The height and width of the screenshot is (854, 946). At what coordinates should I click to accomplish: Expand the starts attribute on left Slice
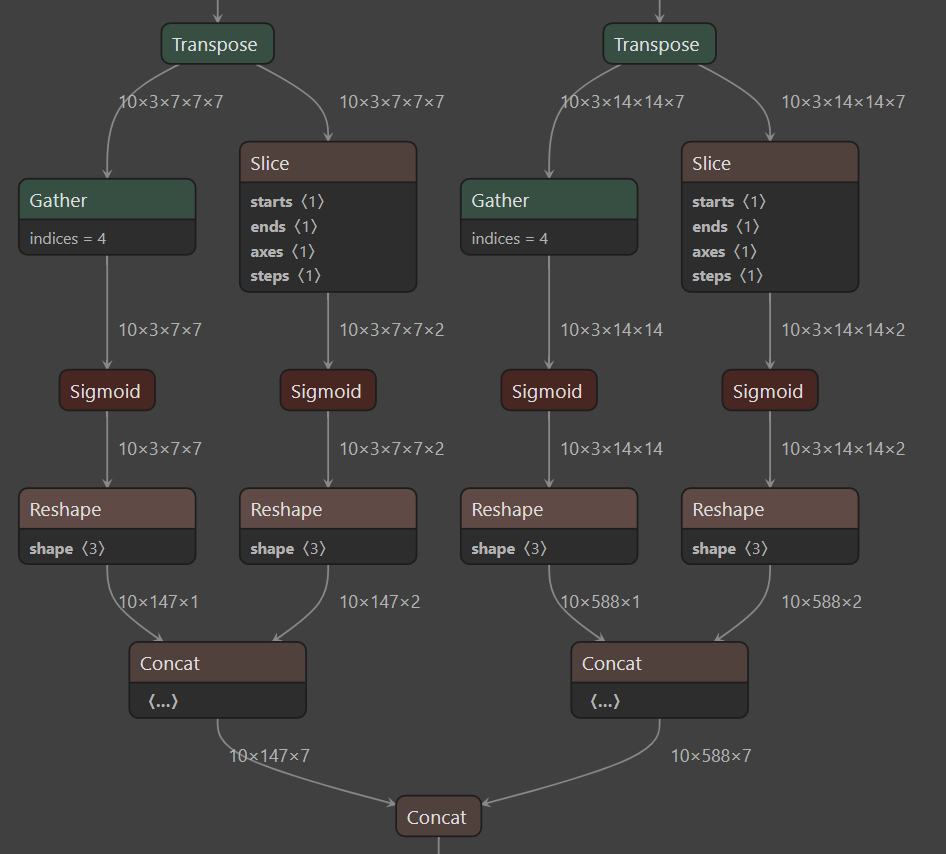coord(287,201)
